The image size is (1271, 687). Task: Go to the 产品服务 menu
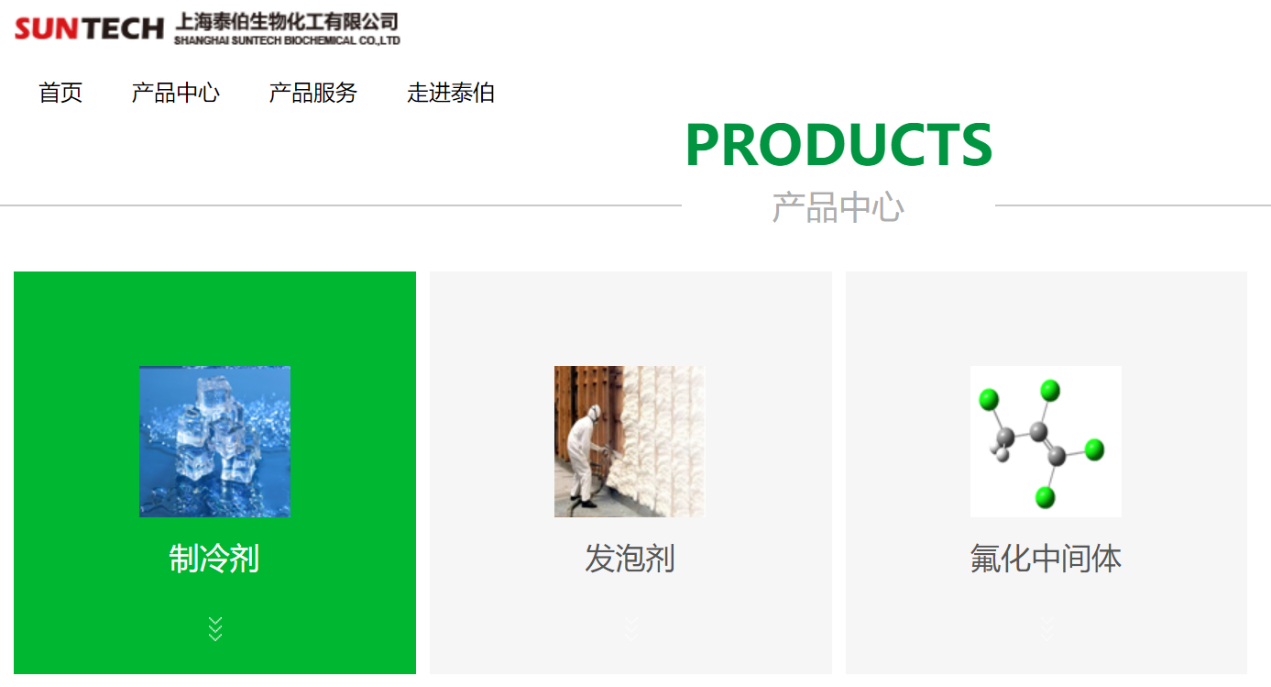coord(313,93)
